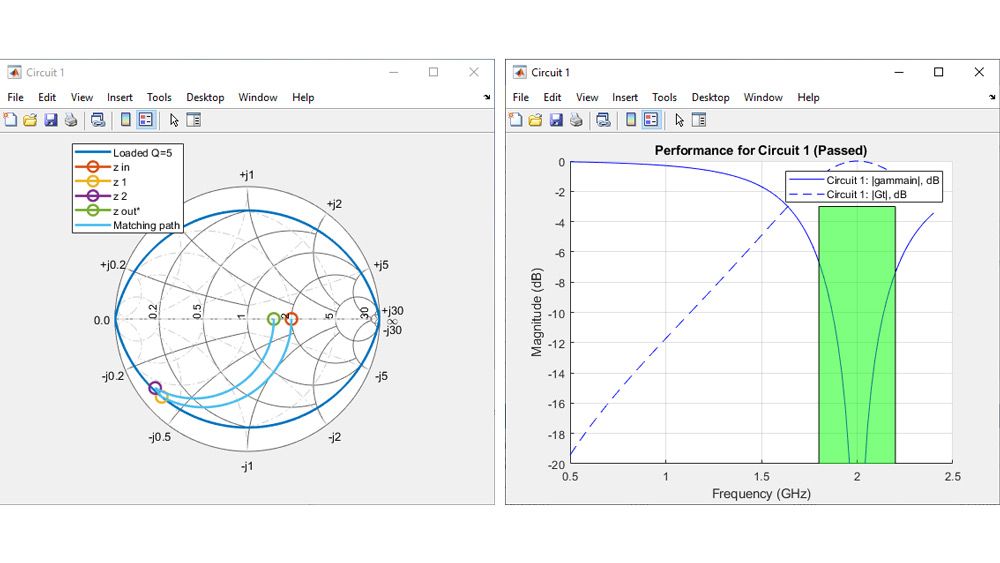
Task: Click Save Figure icon in left window
Action: pyautogui.click(x=50, y=120)
